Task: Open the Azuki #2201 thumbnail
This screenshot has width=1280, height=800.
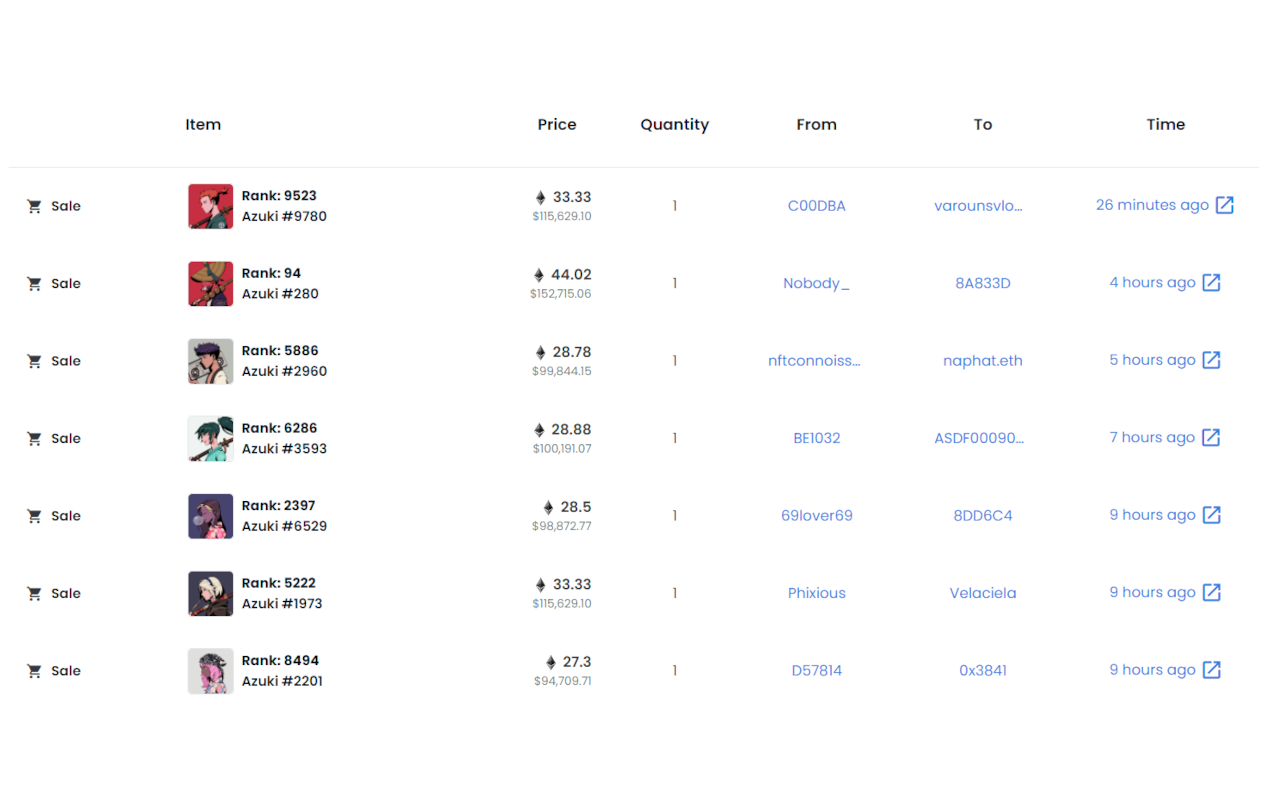Action: [211, 671]
